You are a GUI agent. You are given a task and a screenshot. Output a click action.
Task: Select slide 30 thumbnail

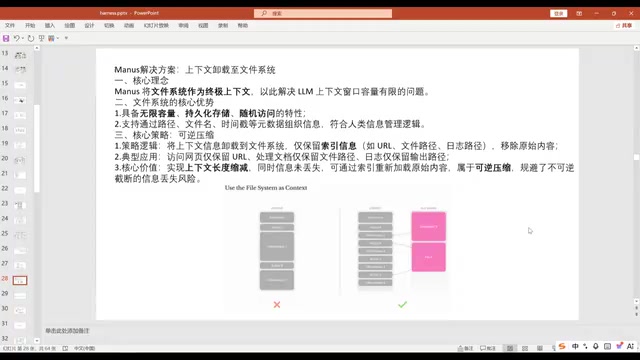coord(20,310)
